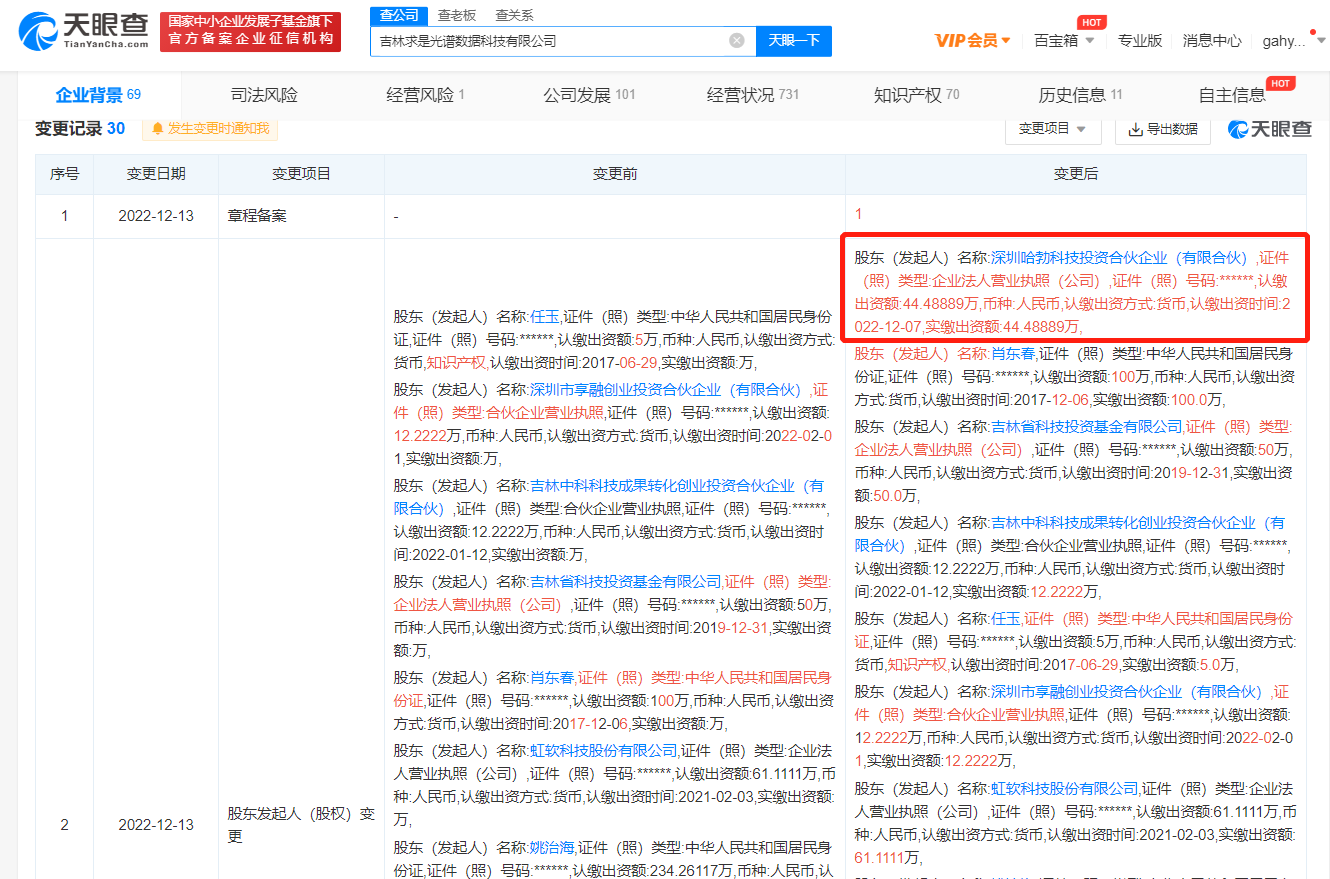
Task: Switch to the 查老板 search tab
Action: click(458, 15)
